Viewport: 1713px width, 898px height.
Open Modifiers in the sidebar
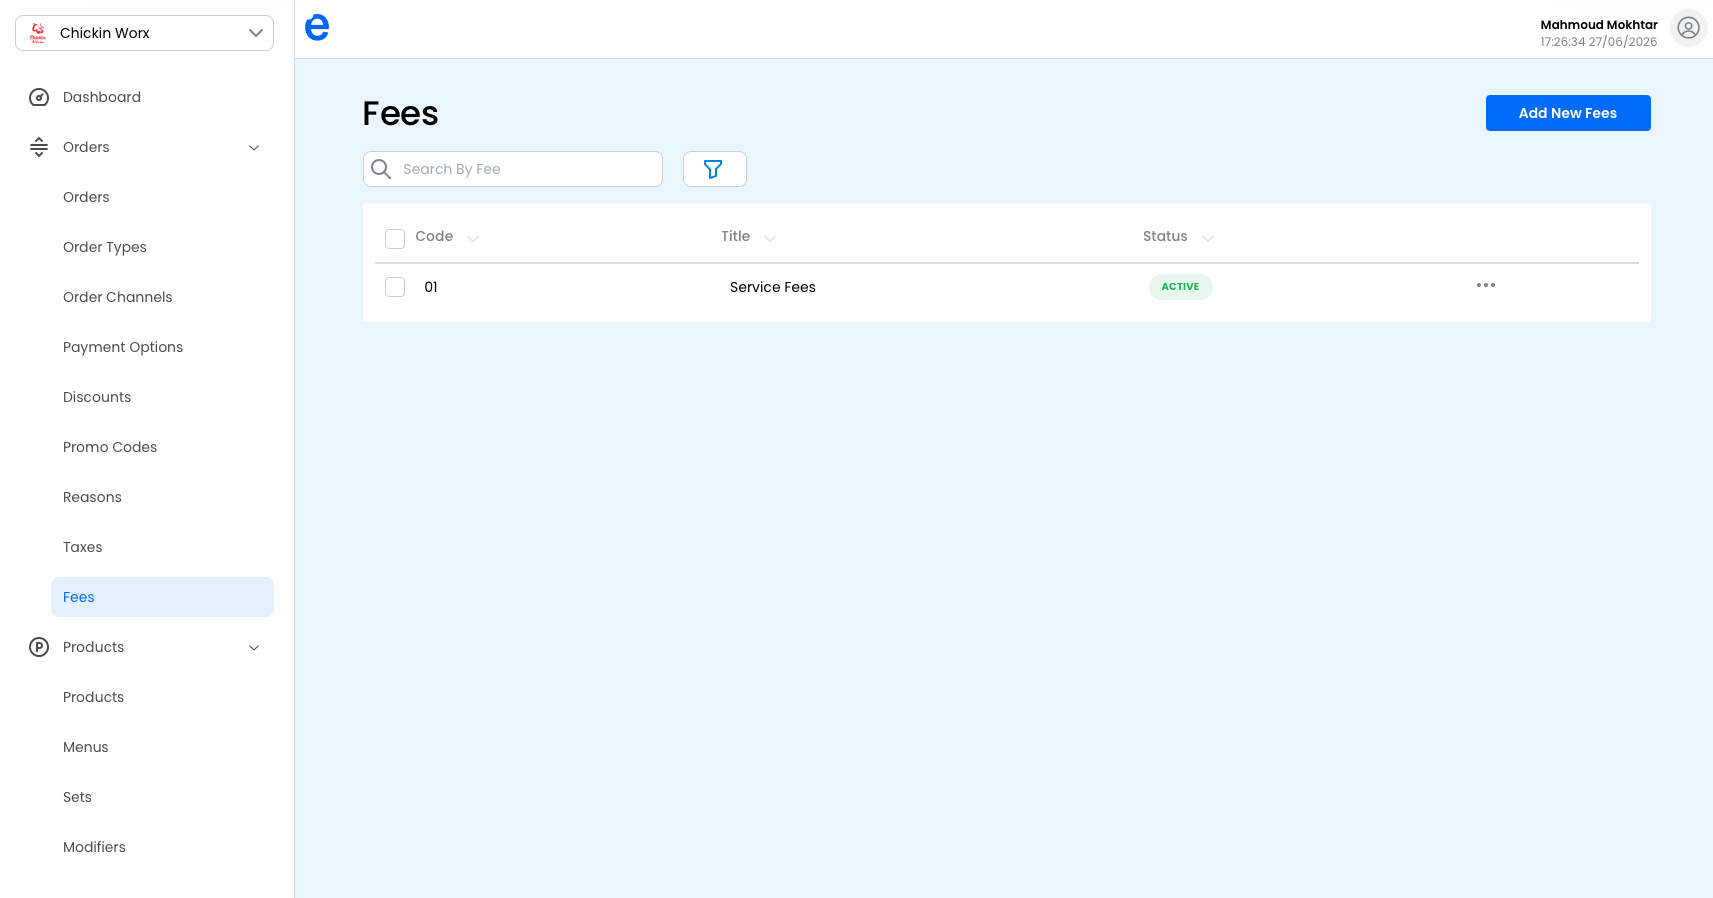95,847
